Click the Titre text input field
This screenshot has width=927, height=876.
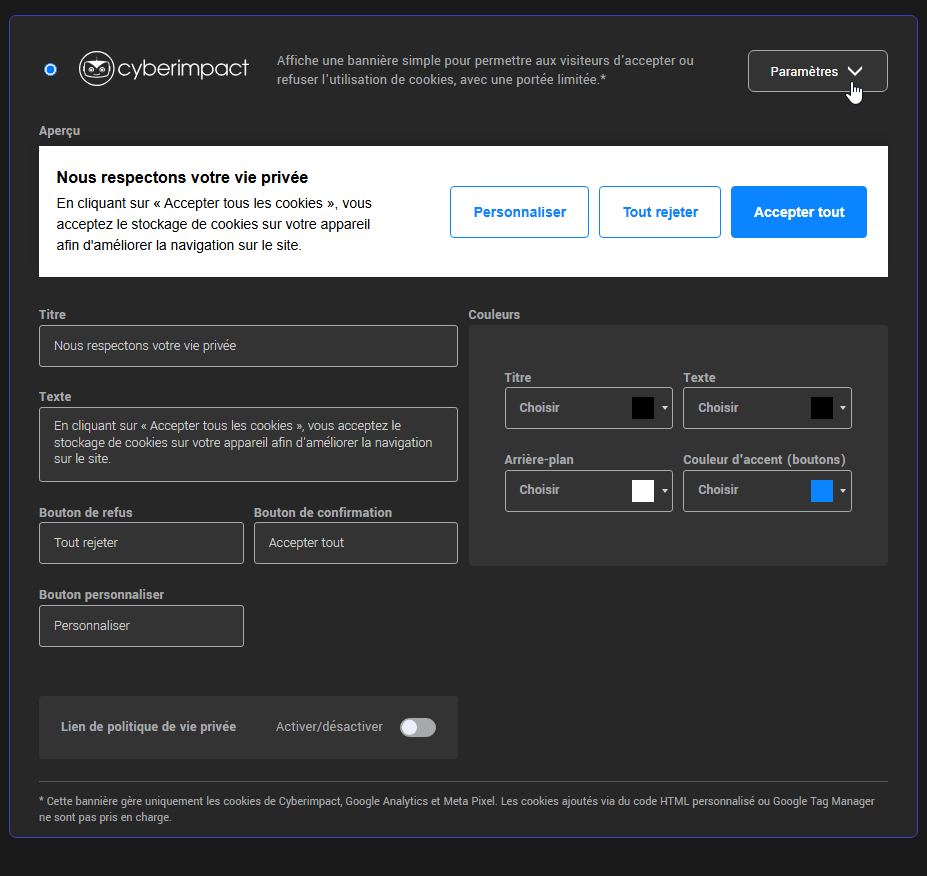pyautogui.click(x=248, y=346)
